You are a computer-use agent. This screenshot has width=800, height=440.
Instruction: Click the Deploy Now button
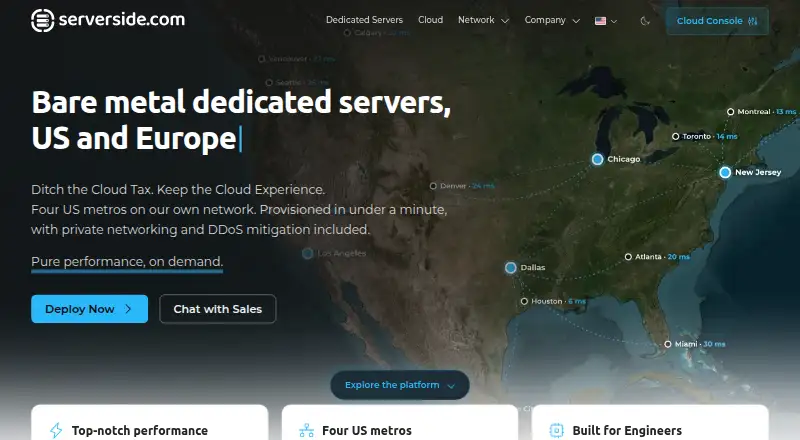pyautogui.click(x=89, y=309)
